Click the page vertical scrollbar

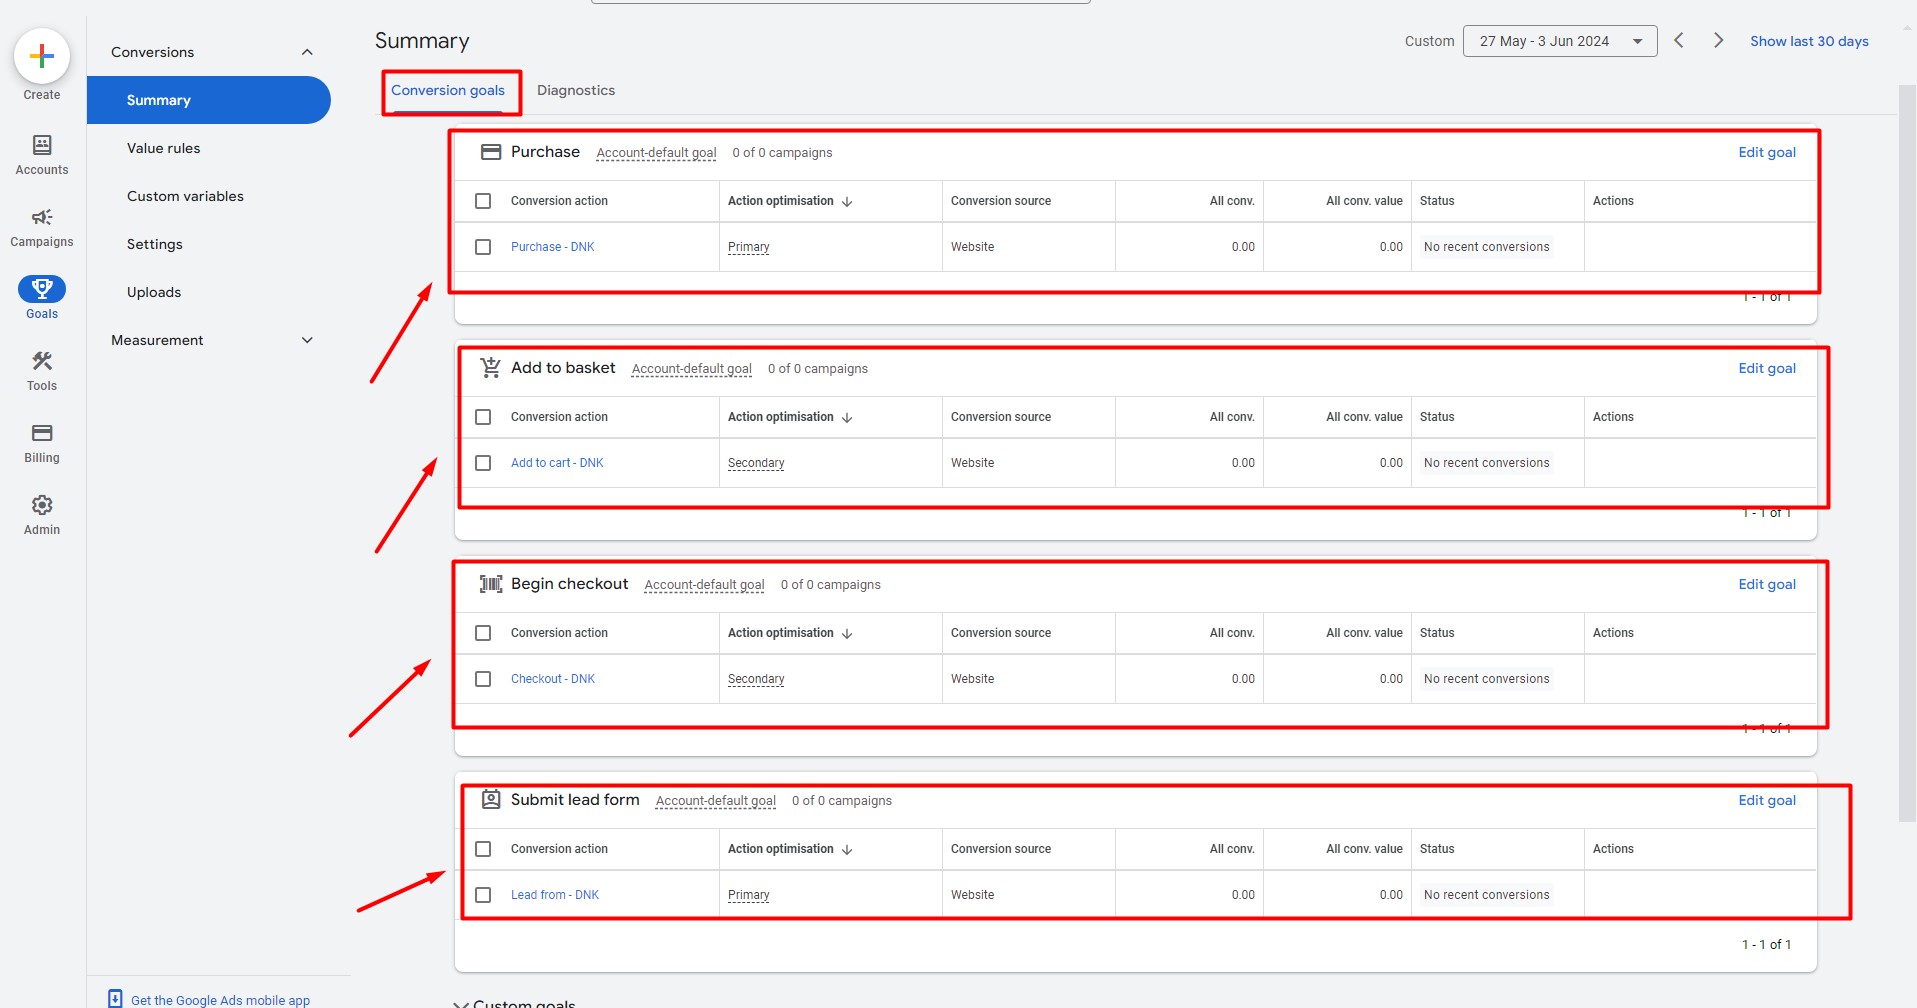1907,453
